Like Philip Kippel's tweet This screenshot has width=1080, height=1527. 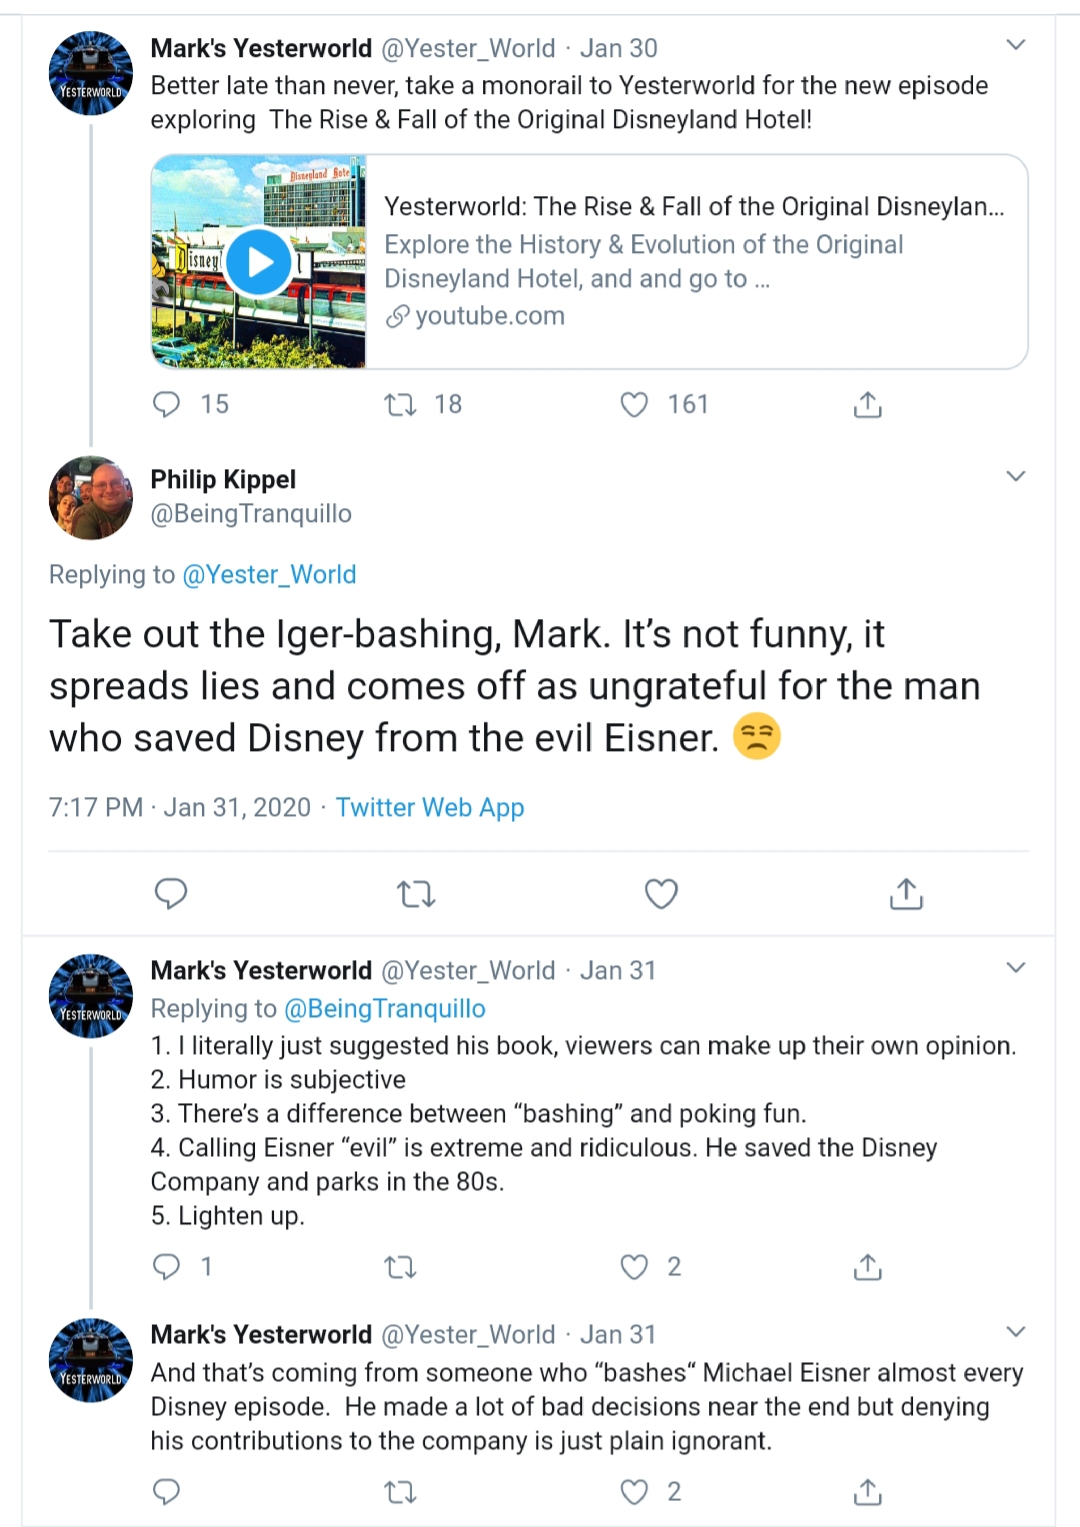[661, 893]
